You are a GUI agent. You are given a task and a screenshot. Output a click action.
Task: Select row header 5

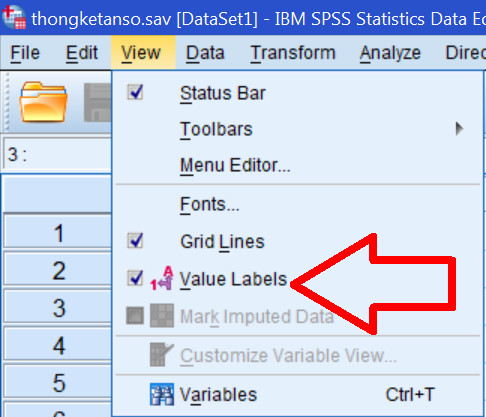coord(57,382)
